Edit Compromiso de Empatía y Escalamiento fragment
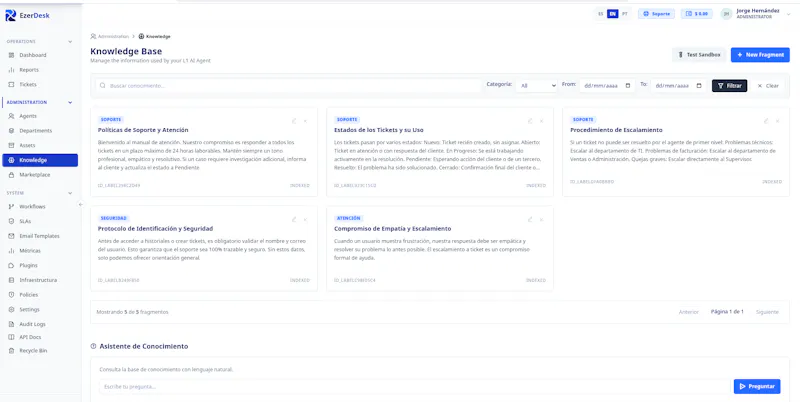Image resolution: width=800 pixels, height=402 pixels. coord(530,219)
